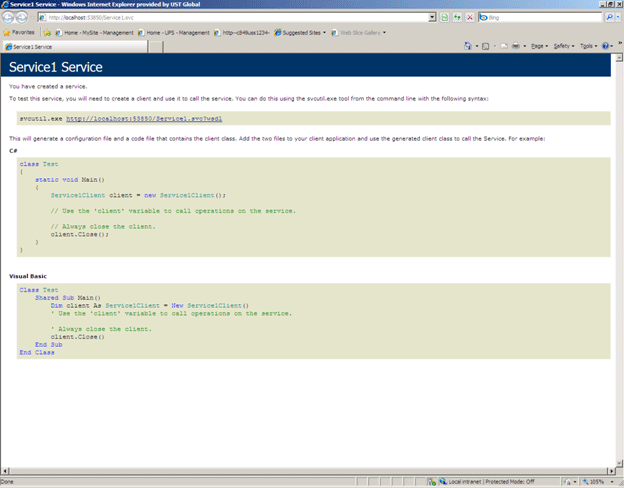The height and width of the screenshot is (488, 624).
Task: Open a new blank tab
Action: point(156,47)
